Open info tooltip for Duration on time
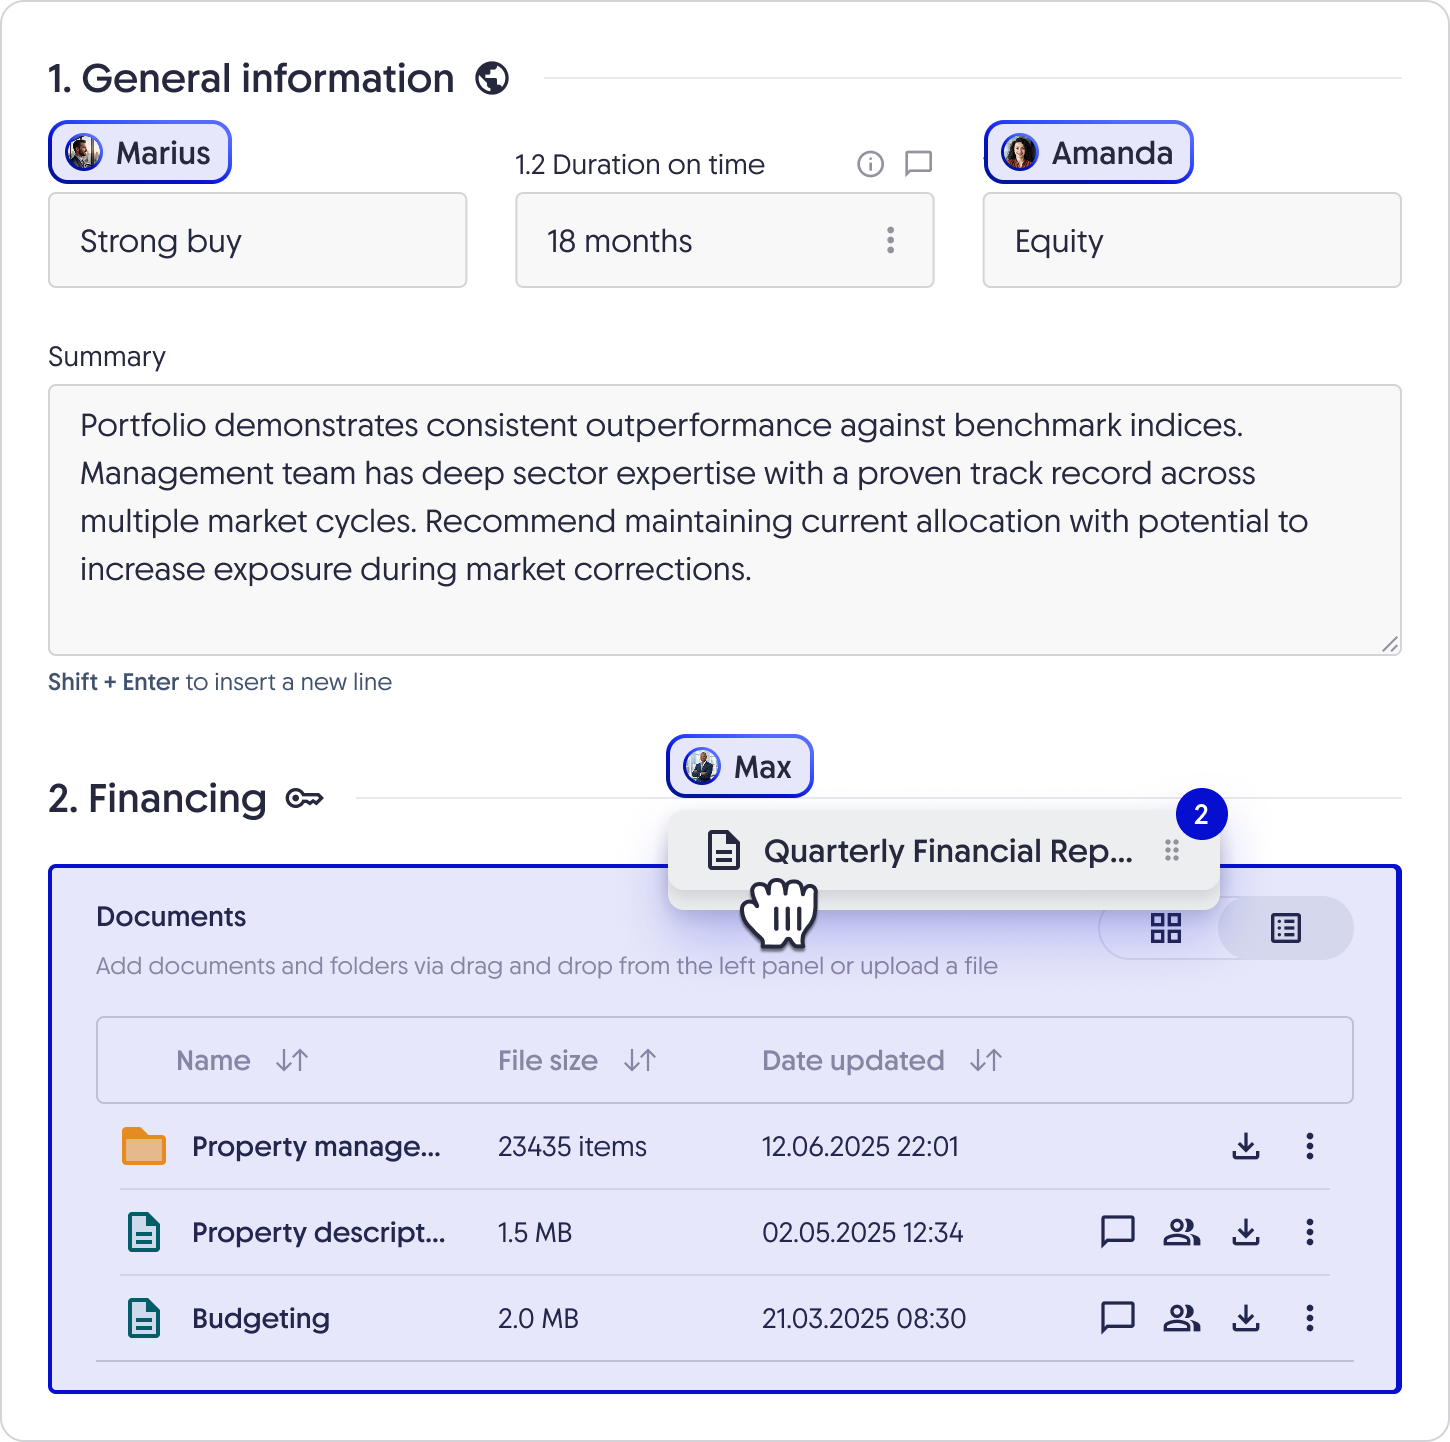Image resolution: width=1450 pixels, height=1442 pixels. (x=871, y=164)
